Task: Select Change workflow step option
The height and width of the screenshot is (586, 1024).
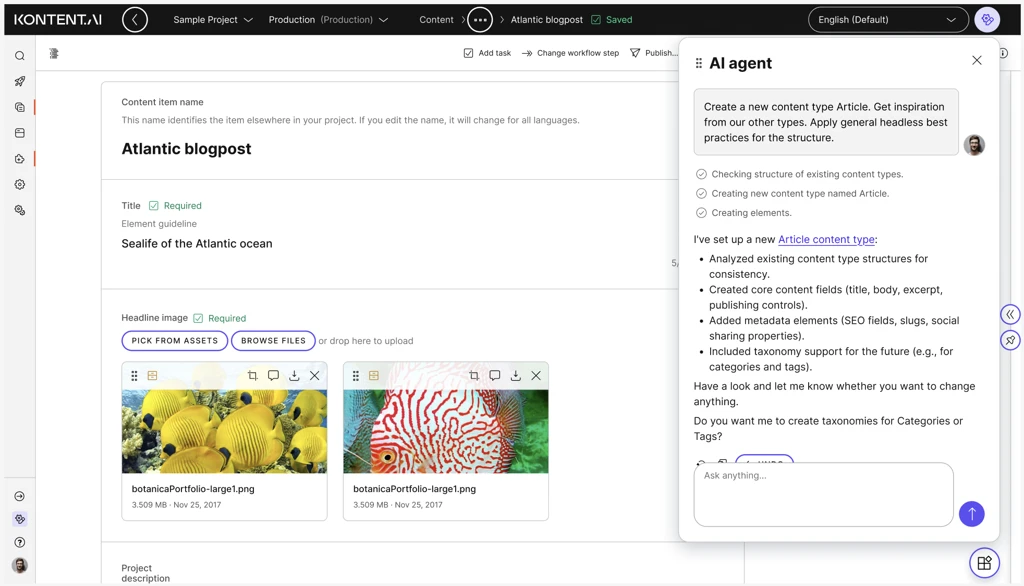Action: (570, 53)
